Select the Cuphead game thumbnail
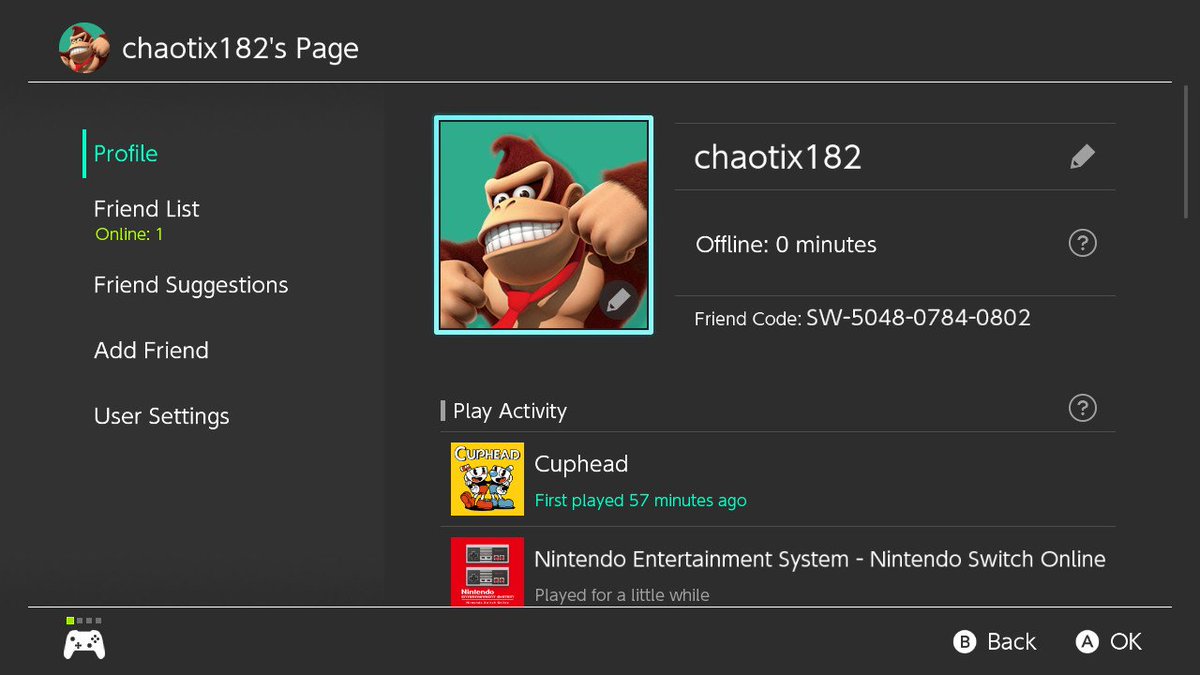Image resolution: width=1200 pixels, height=675 pixels. point(487,479)
